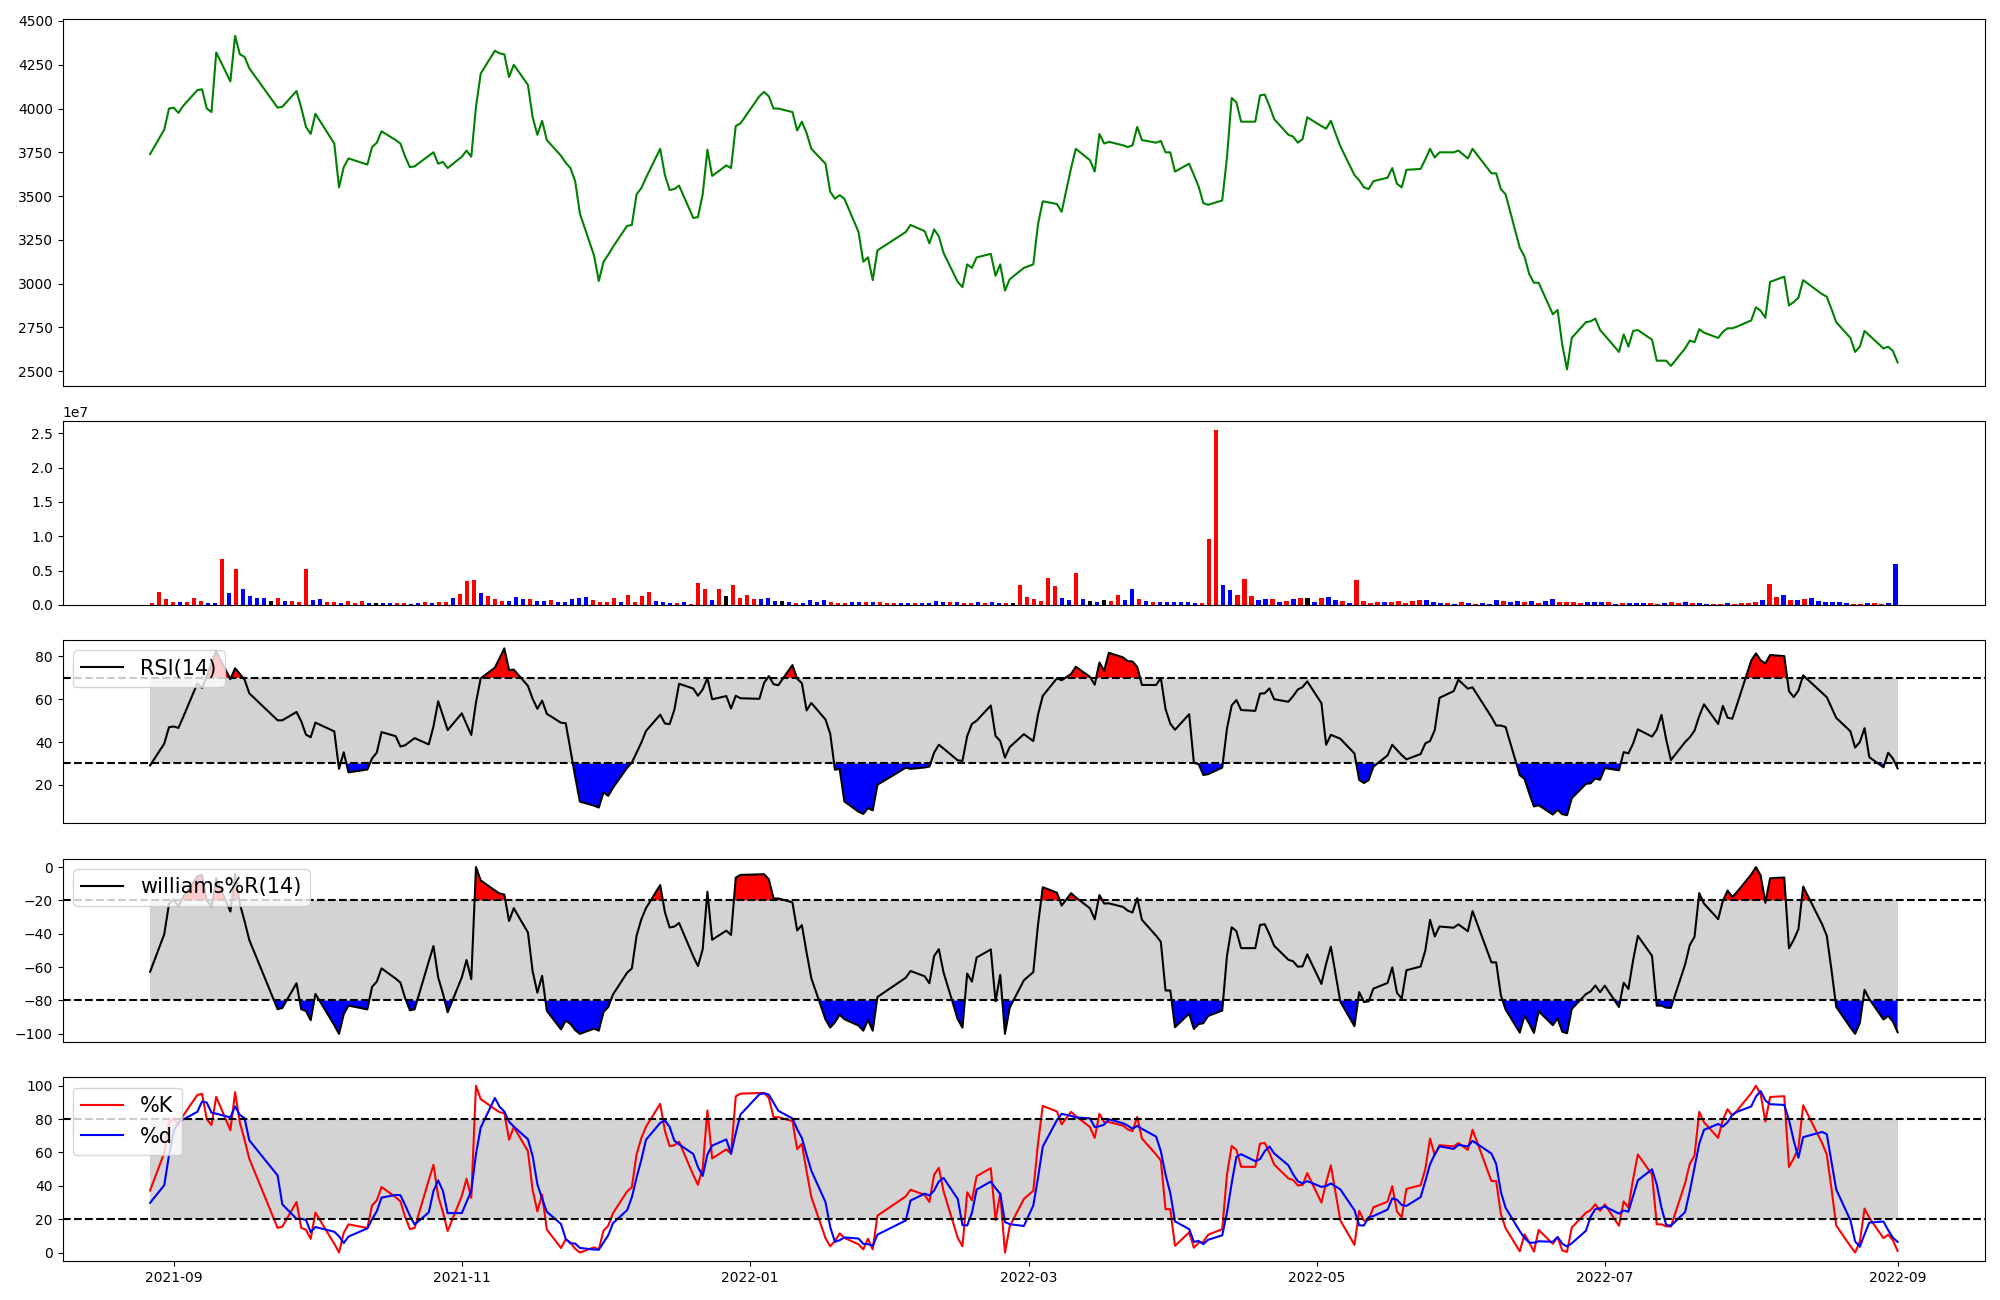Click the 2022-05 x-axis date label
Screen dimensions: 2000x1300
pos(1317,1277)
